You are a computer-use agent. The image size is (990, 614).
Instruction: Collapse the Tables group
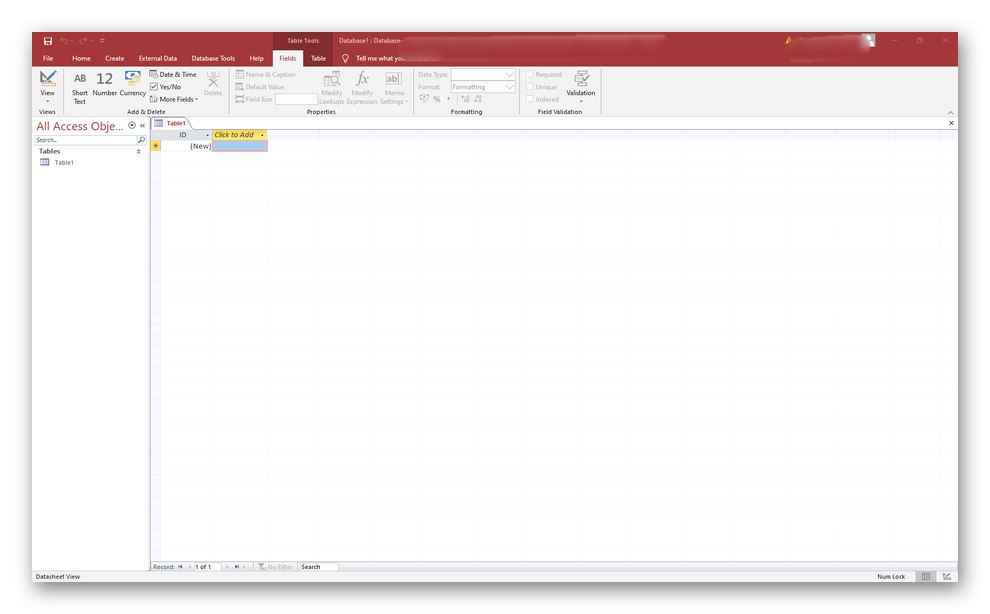pyautogui.click(x=138, y=152)
